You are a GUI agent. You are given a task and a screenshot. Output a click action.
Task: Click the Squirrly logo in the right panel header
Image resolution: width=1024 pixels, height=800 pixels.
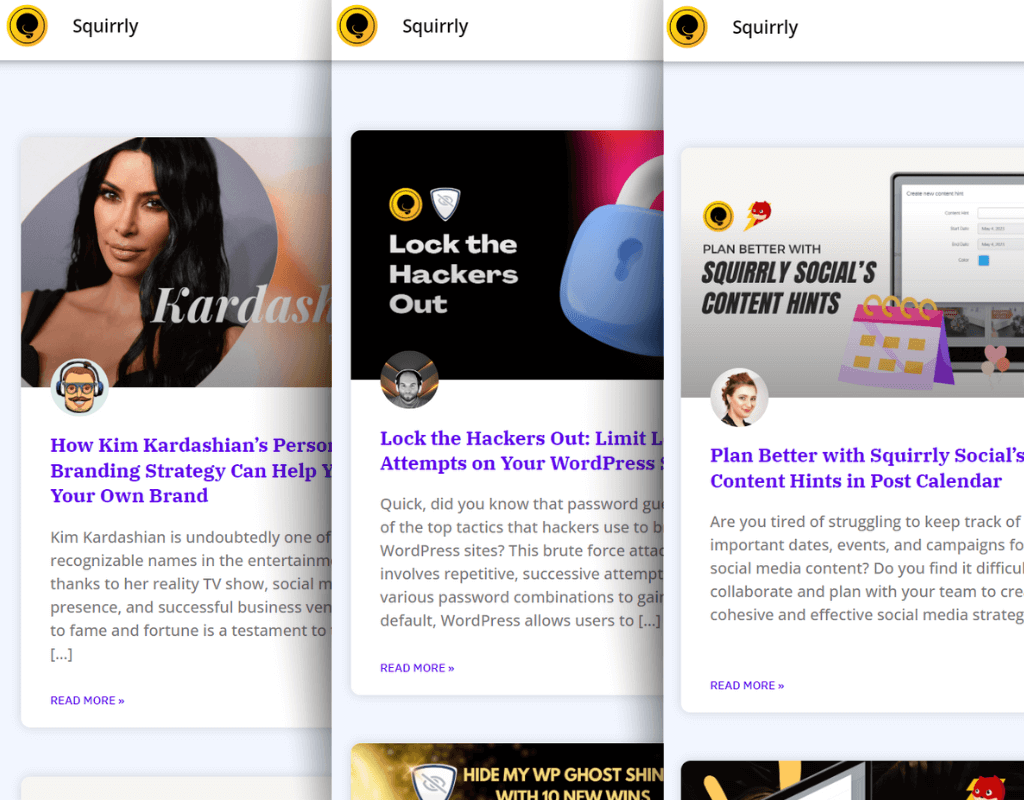687,27
